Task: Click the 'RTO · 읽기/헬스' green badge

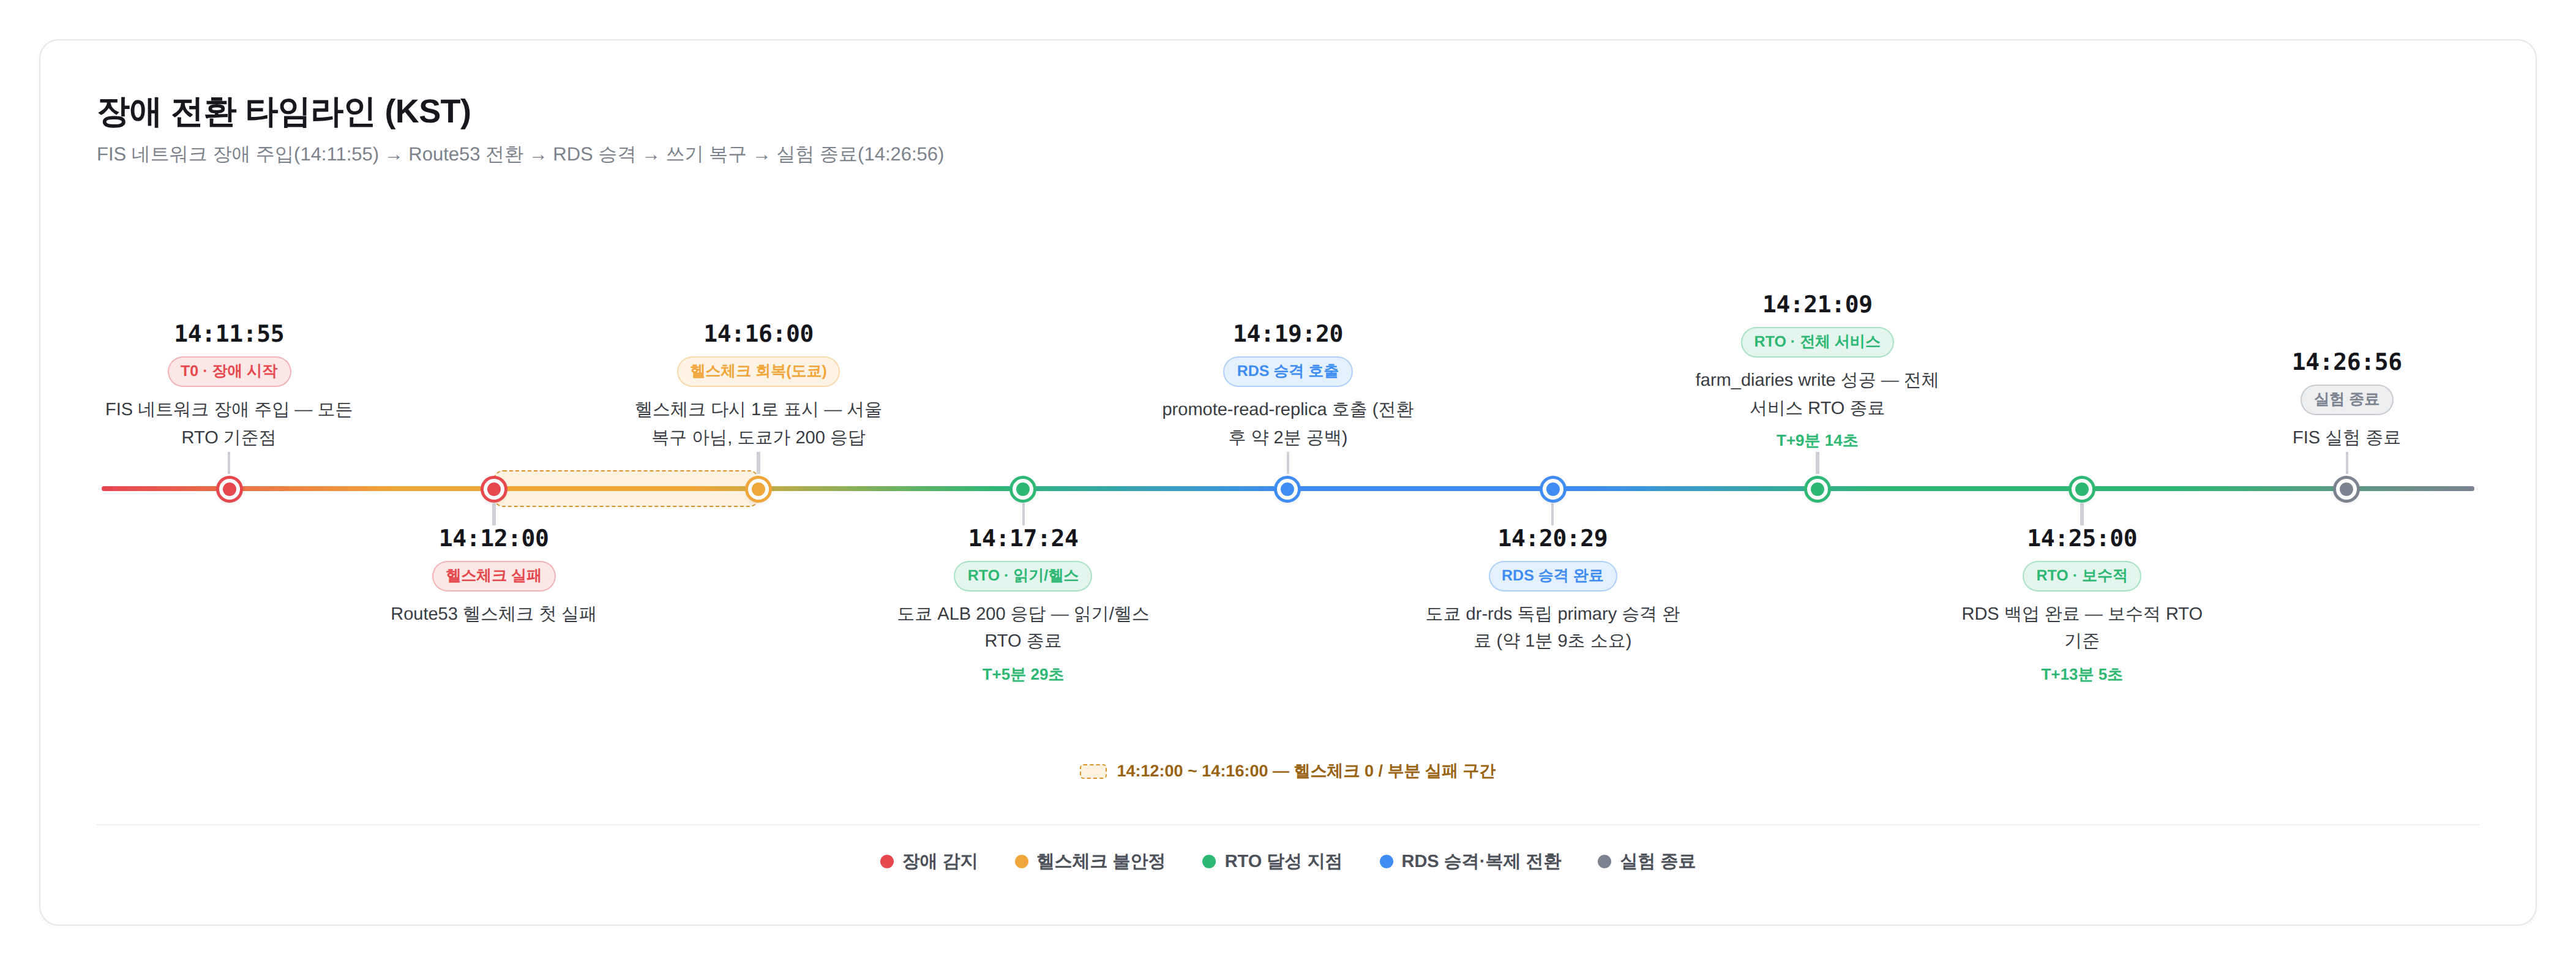Action: pyautogui.click(x=1022, y=576)
